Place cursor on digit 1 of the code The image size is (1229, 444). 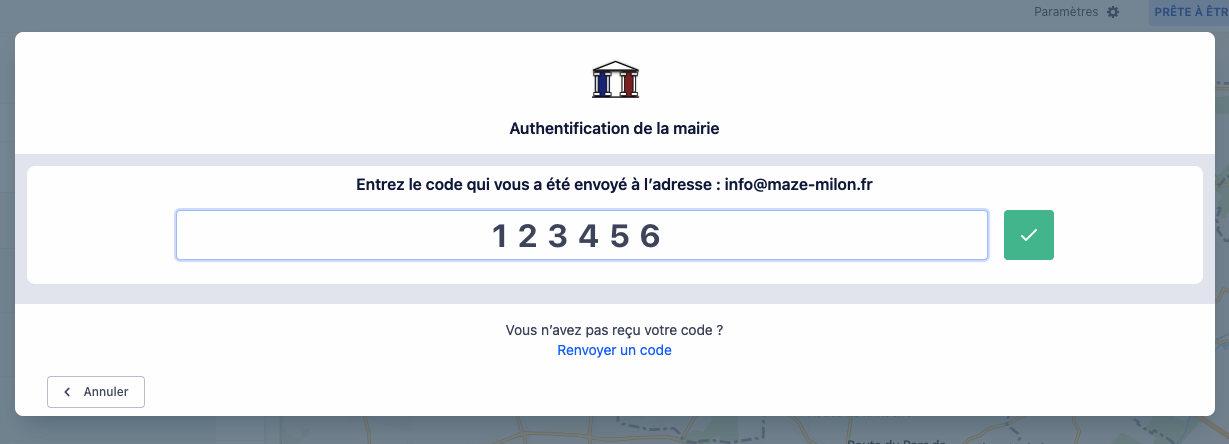(x=501, y=236)
